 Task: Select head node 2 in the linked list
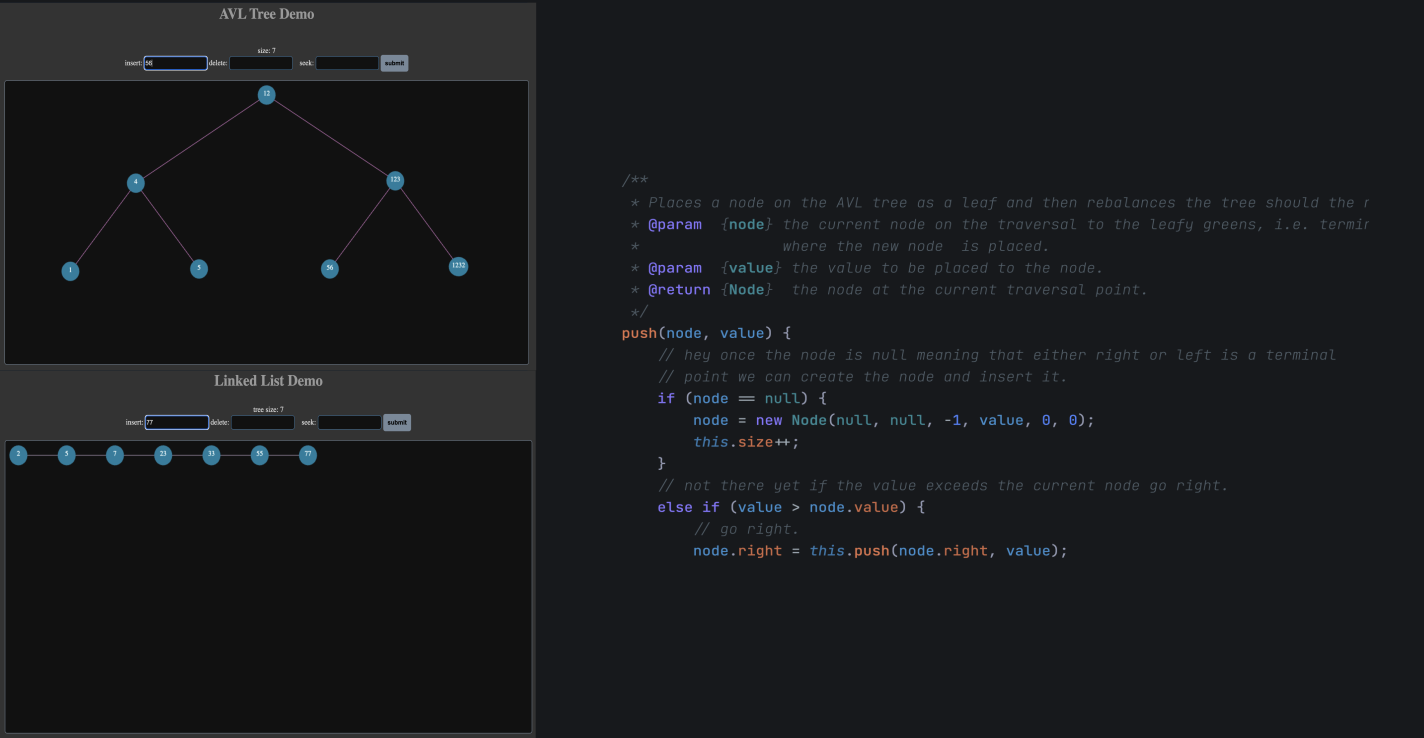(x=18, y=455)
